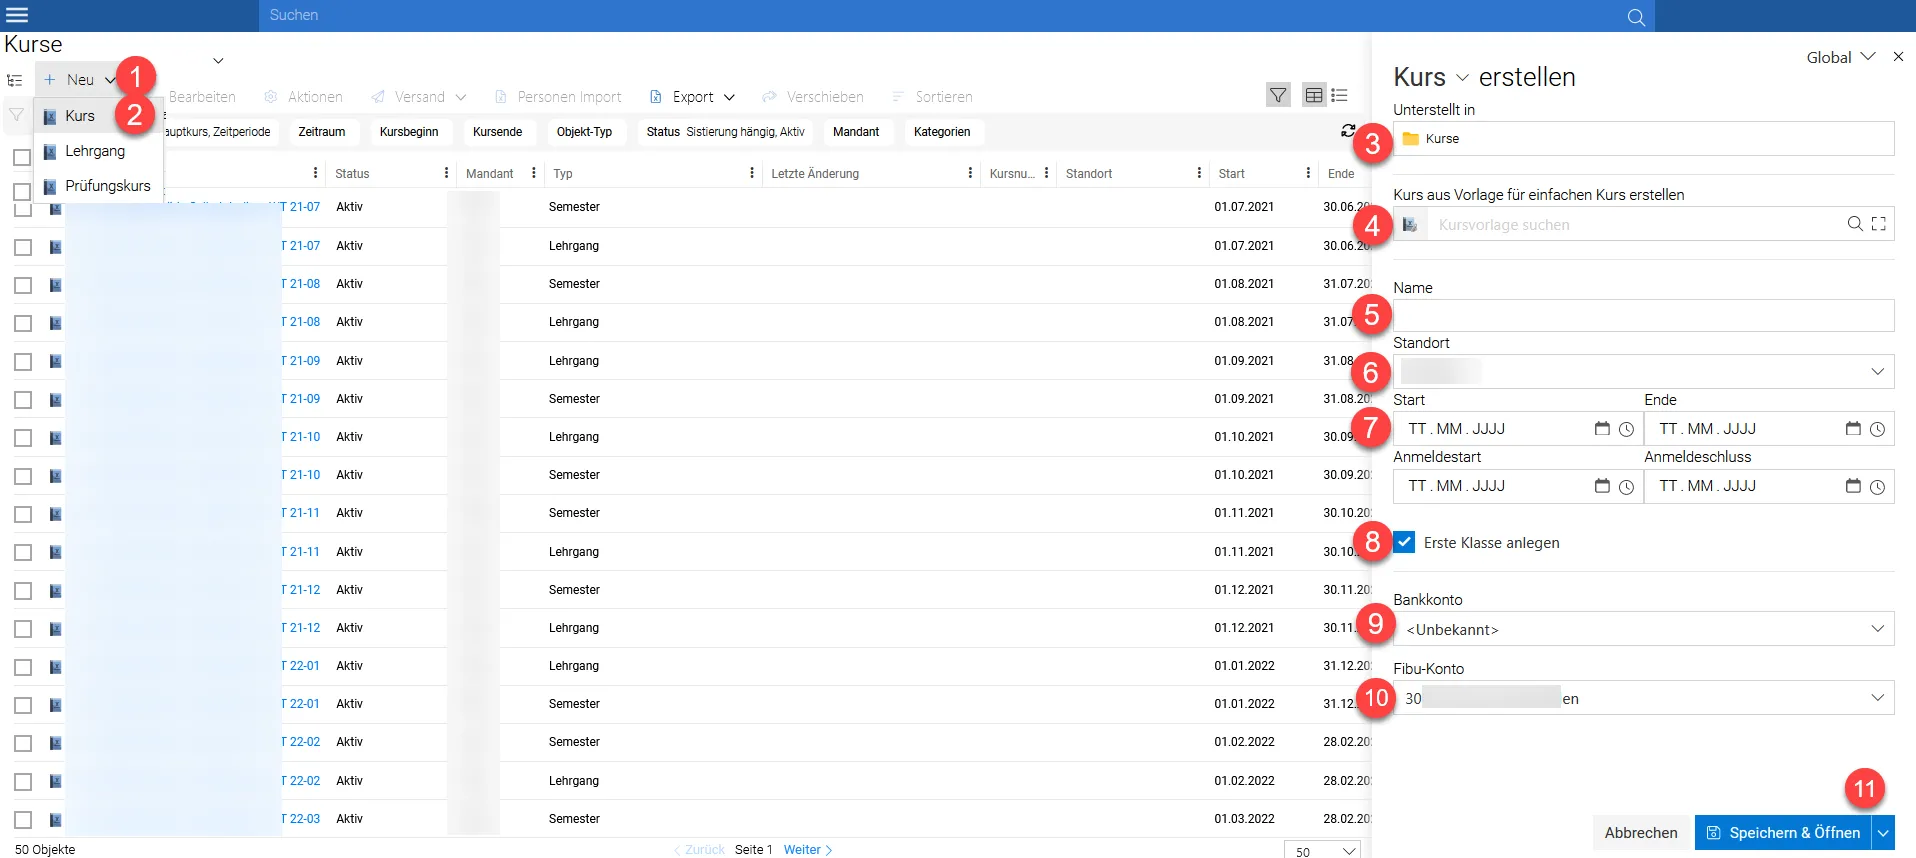Open calendar picker for Ende date
Viewport: 1916px width, 858px height.
point(1853,429)
